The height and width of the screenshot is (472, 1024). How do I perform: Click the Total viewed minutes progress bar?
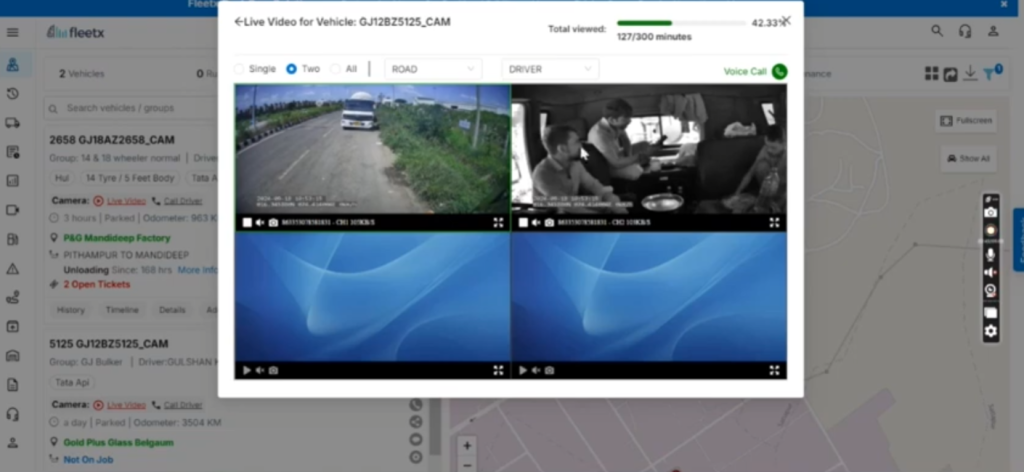click(682, 23)
